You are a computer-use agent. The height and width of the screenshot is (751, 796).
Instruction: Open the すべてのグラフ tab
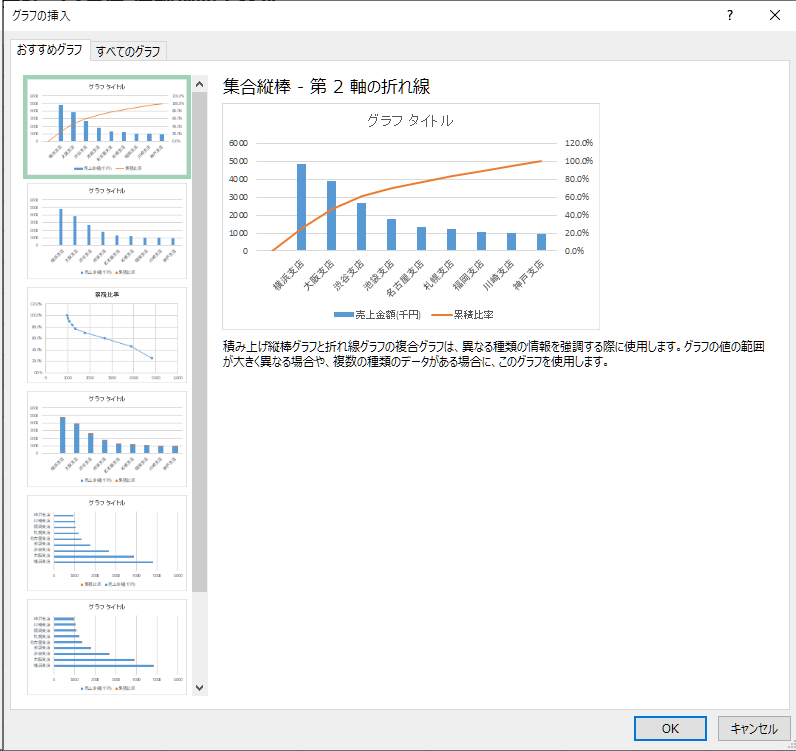[x=130, y=51]
